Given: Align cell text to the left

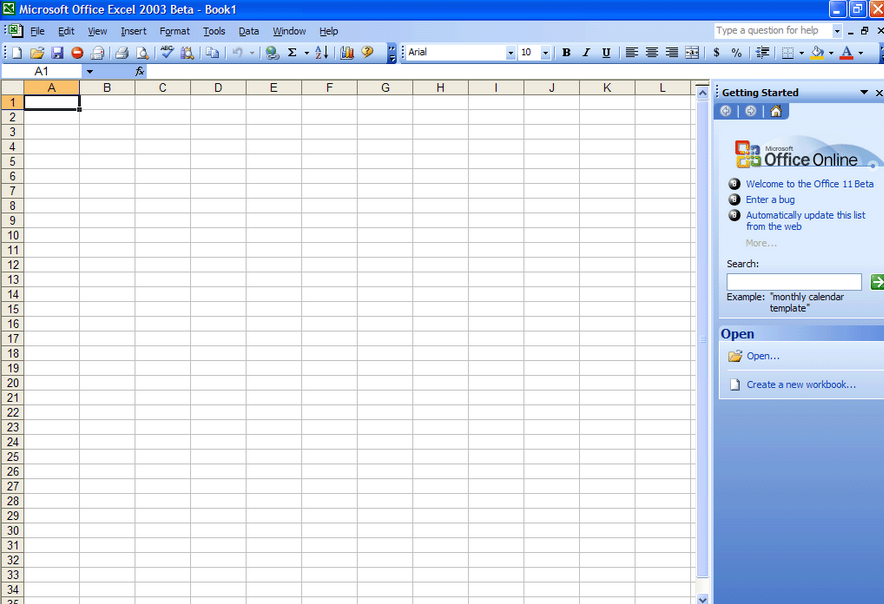Looking at the screenshot, I should tap(632, 52).
